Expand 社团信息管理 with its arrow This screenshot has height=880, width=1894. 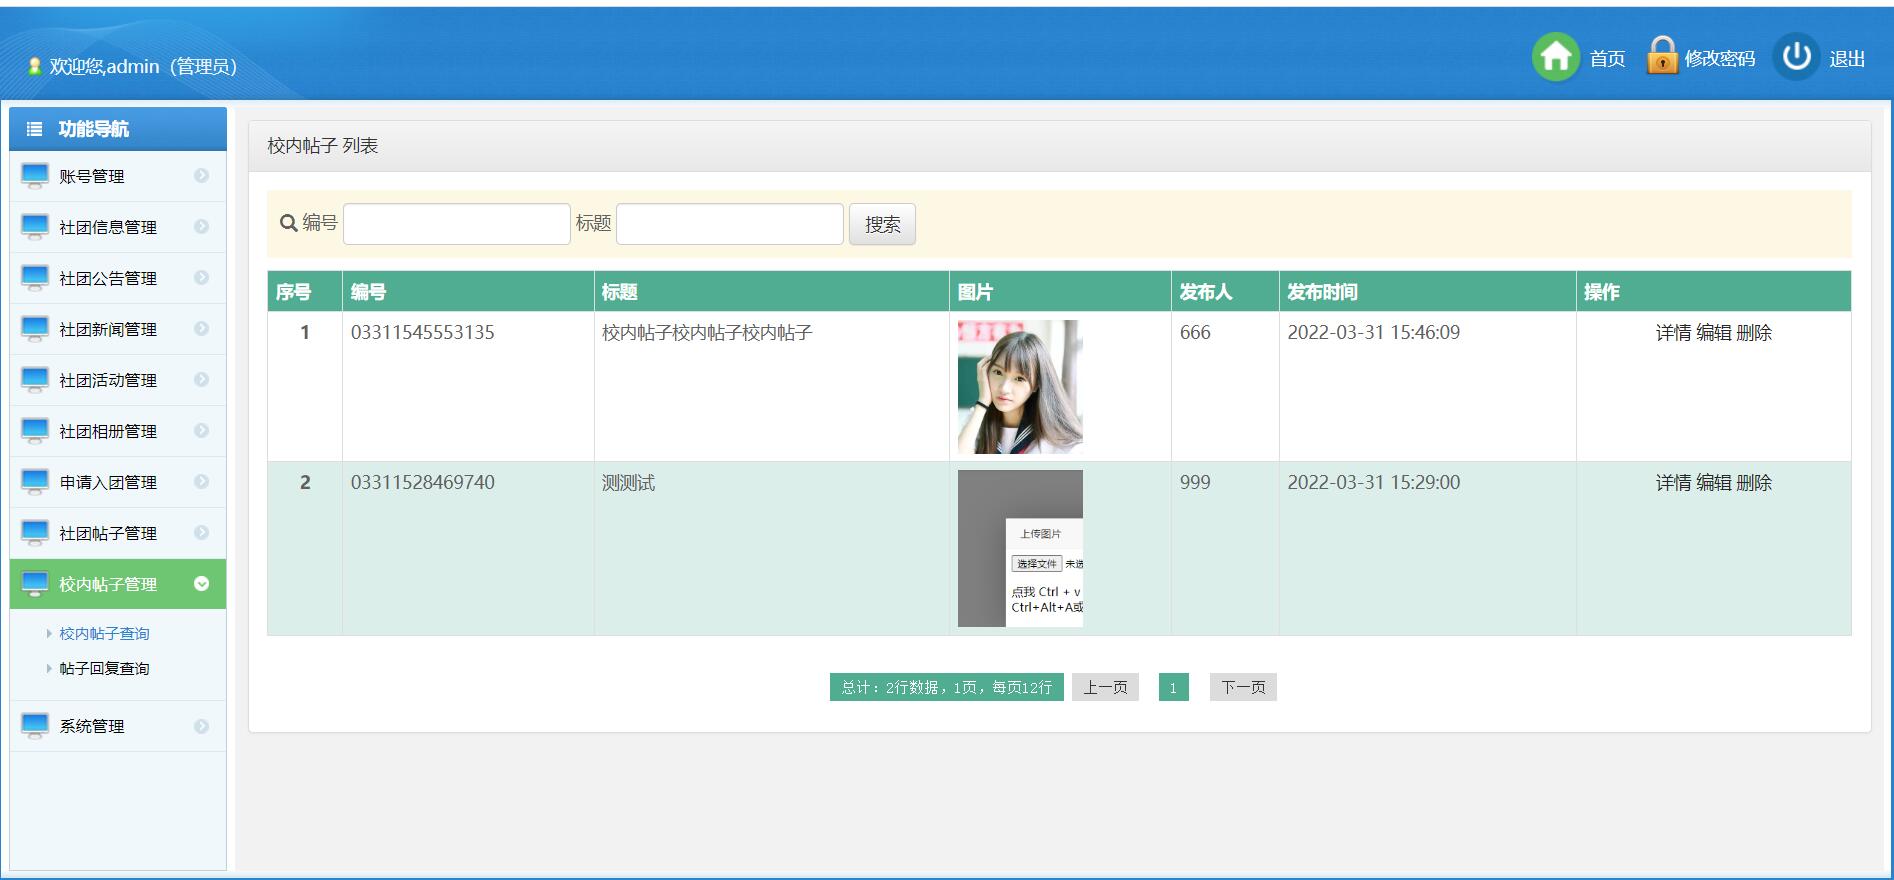click(201, 227)
